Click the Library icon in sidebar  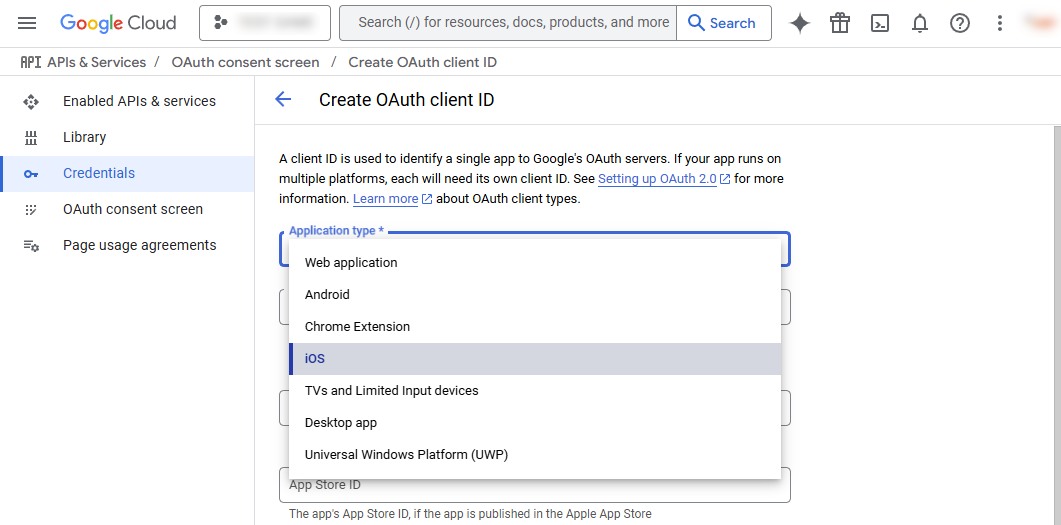click(x=30, y=138)
